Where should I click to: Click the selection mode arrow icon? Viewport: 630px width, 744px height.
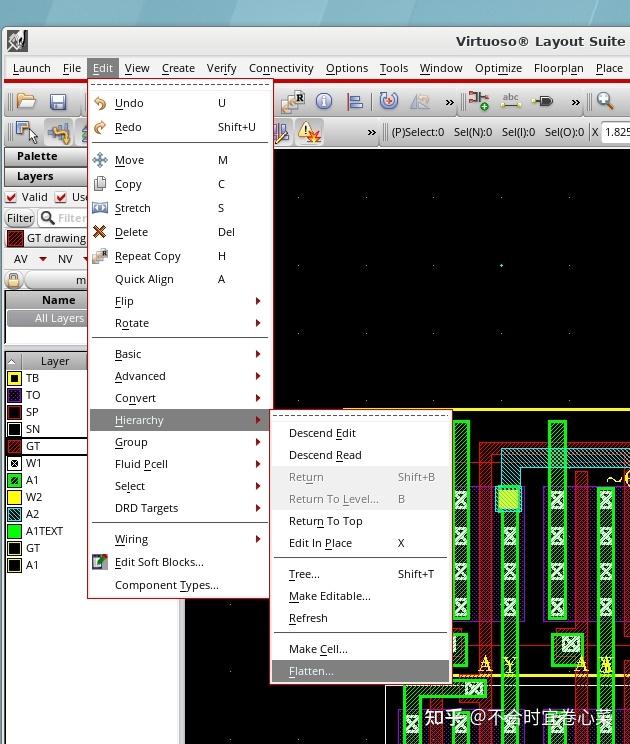[27, 131]
